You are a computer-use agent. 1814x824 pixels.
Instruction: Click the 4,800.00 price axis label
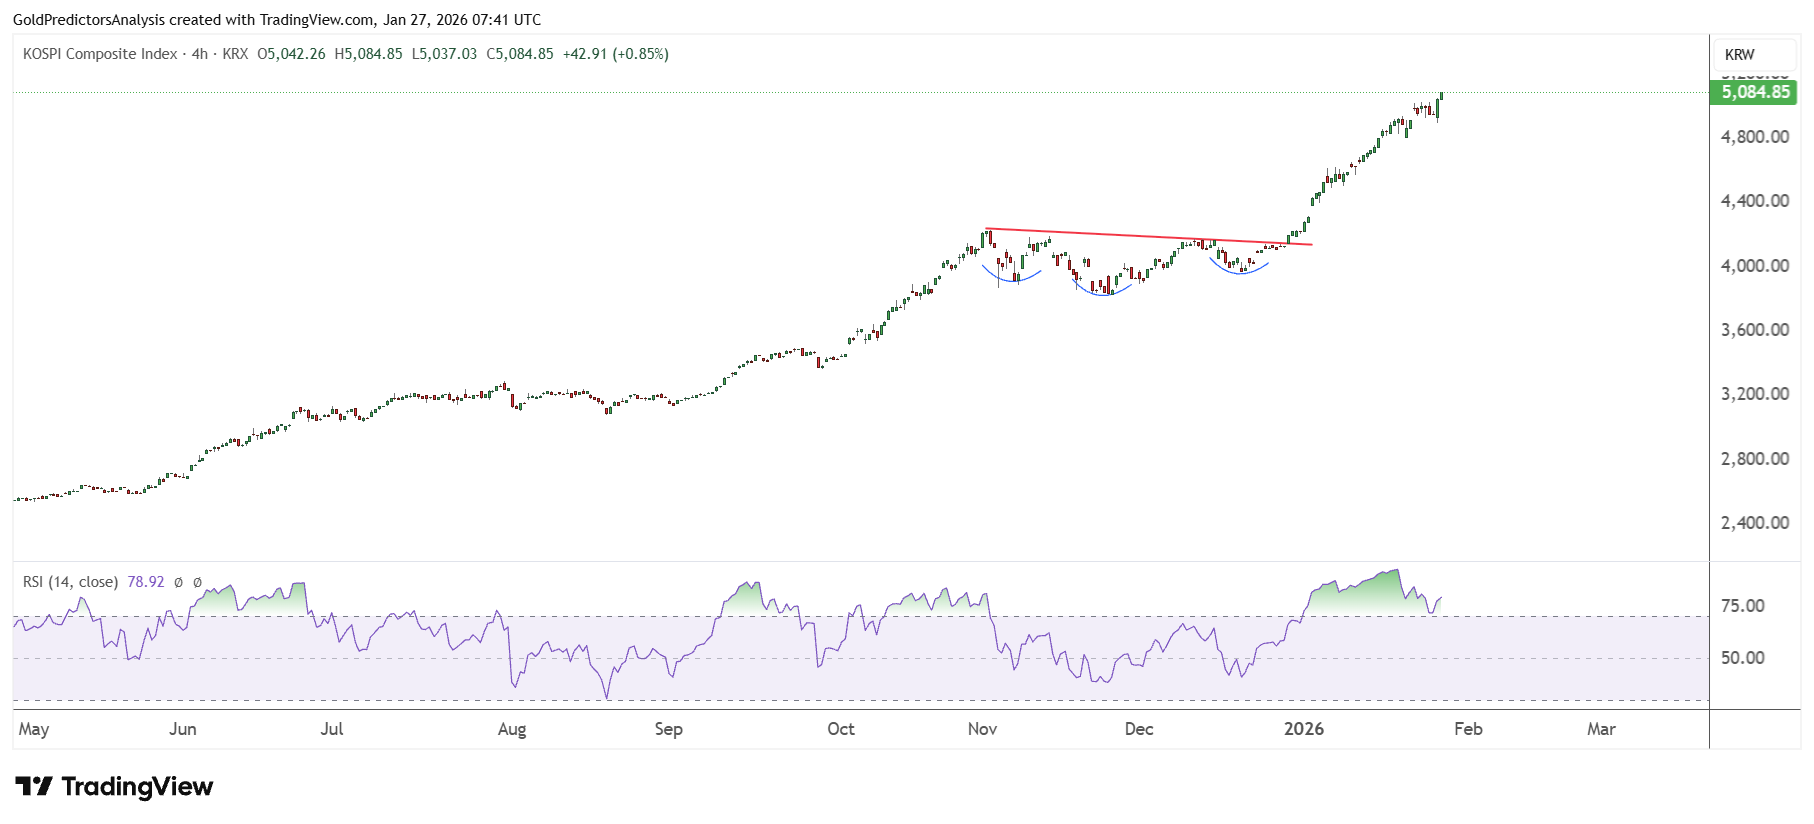tap(1755, 137)
